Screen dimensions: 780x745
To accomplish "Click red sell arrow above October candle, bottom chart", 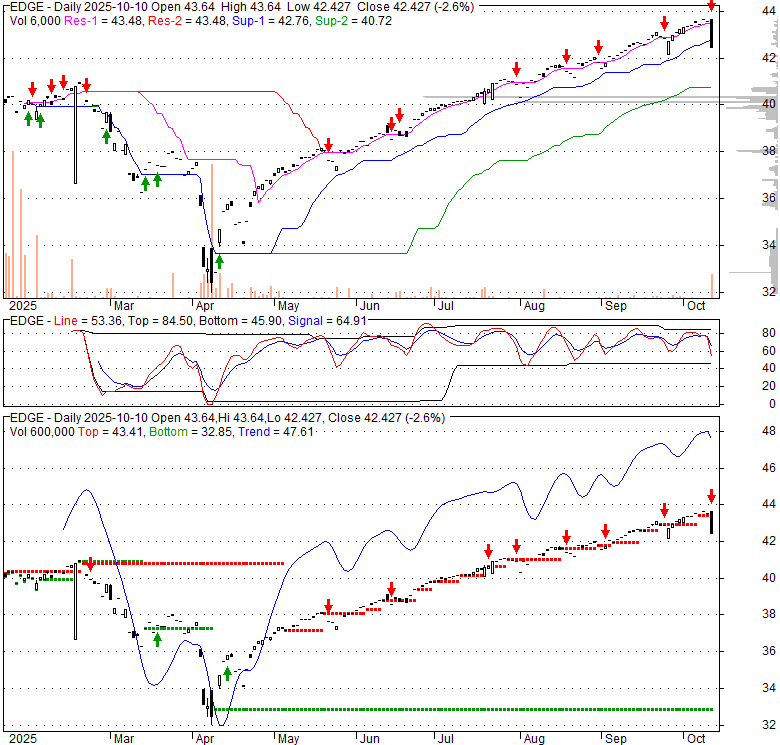I will coord(711,496).
